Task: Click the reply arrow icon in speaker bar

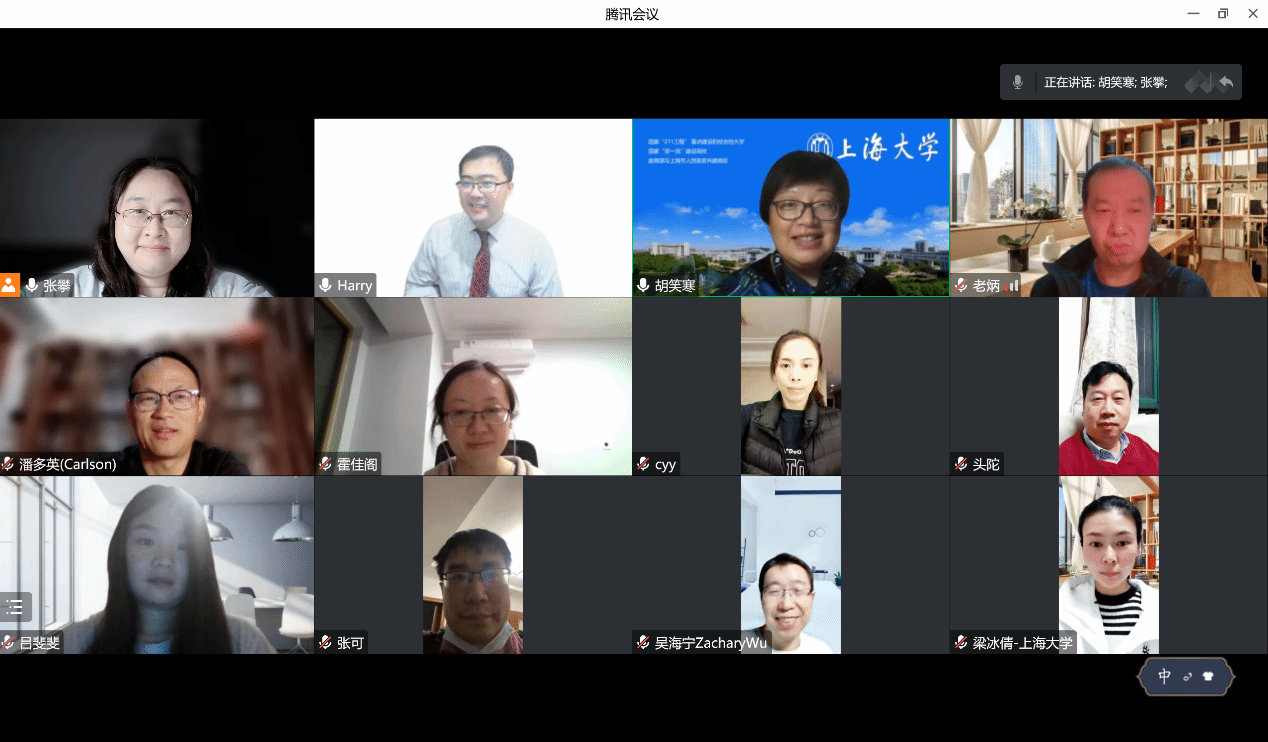Action: (x=1225, y=82)
